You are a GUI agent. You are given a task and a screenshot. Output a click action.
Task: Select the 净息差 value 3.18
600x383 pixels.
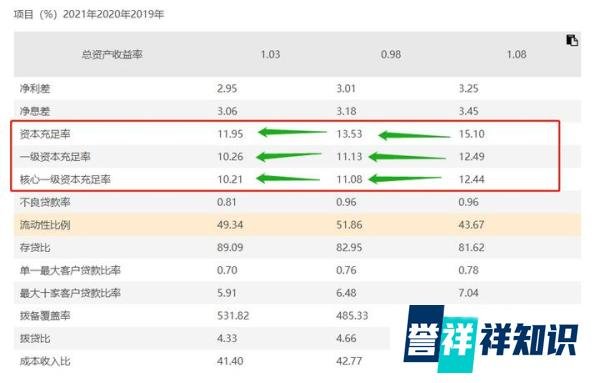click(346, 111)
